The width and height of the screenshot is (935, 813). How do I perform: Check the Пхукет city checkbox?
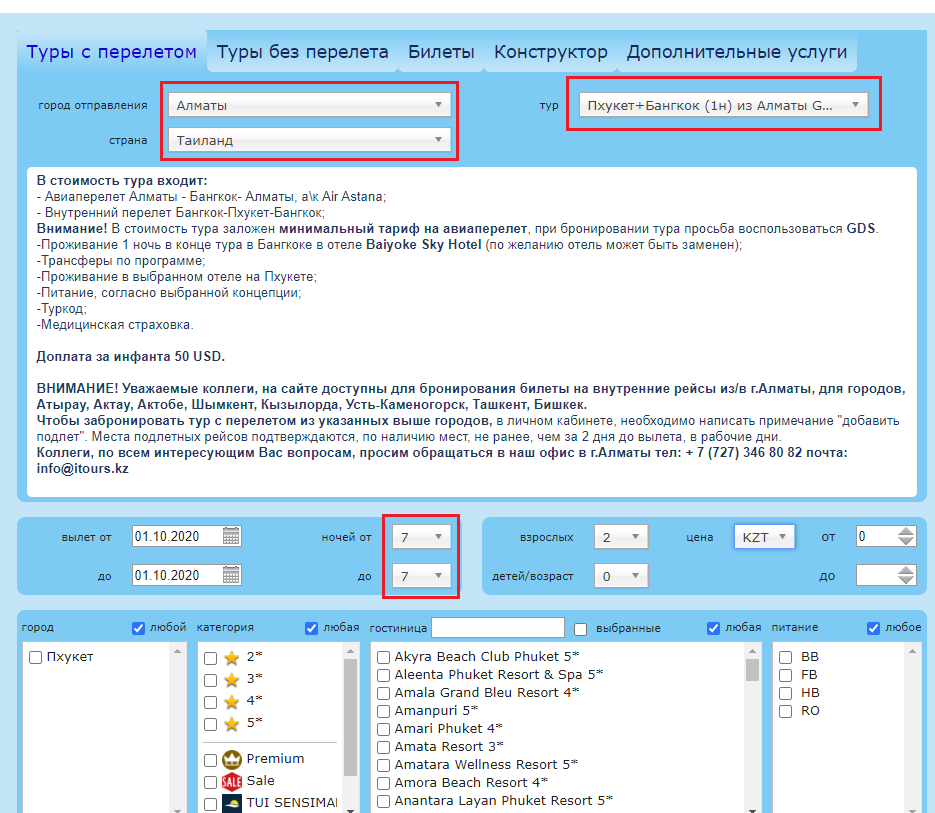[36, 657]
